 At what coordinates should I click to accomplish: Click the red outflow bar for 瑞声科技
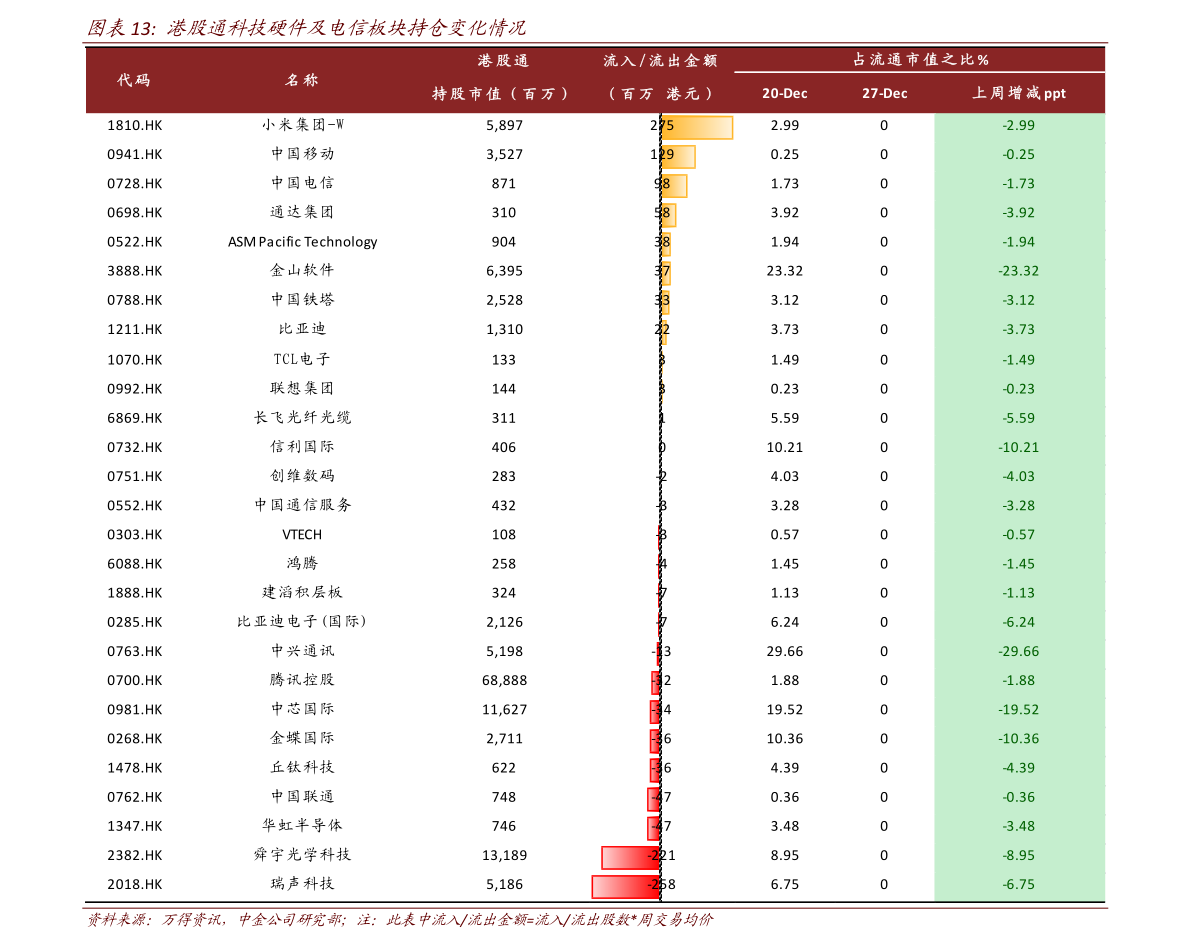tap(626, 886)
